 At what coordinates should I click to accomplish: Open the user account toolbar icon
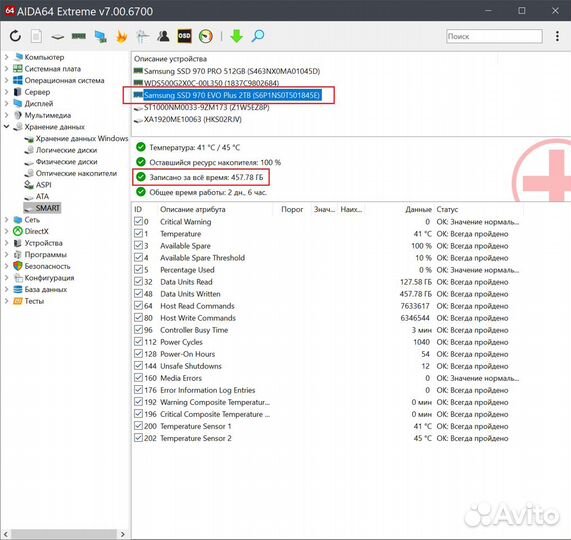click(164, 36)
